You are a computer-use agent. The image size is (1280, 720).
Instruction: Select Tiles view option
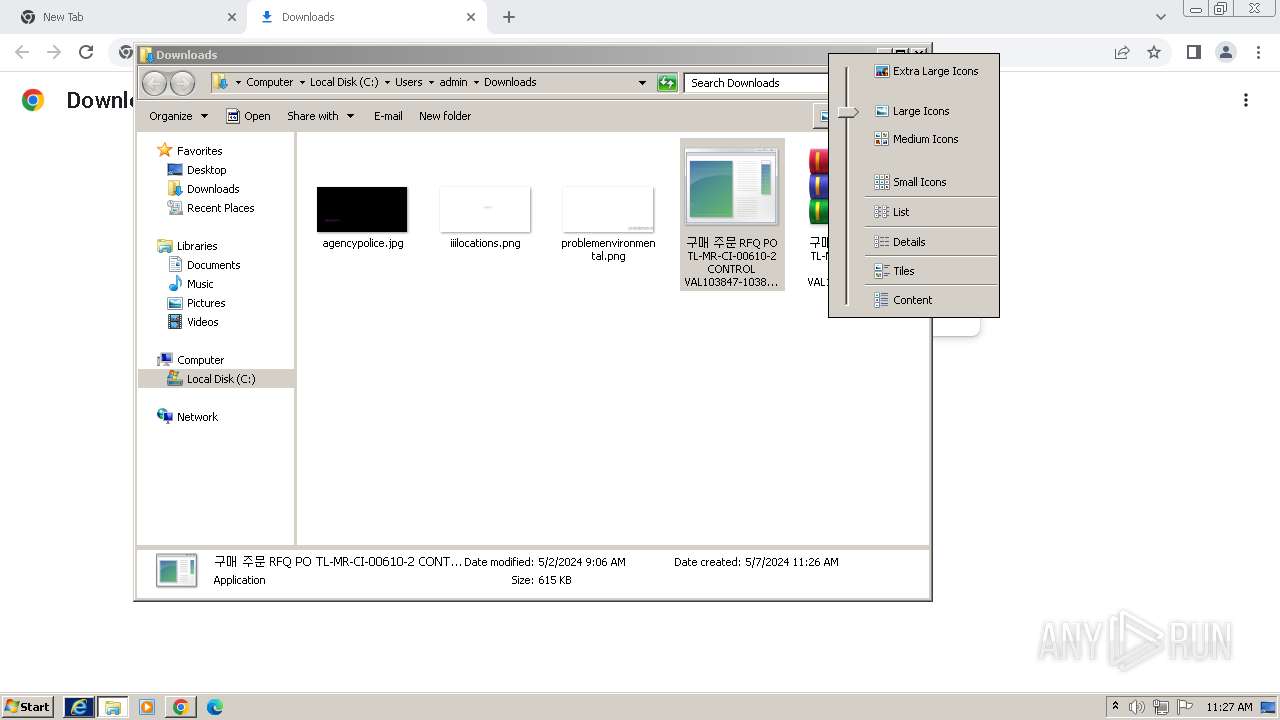(x=894, y=271)
